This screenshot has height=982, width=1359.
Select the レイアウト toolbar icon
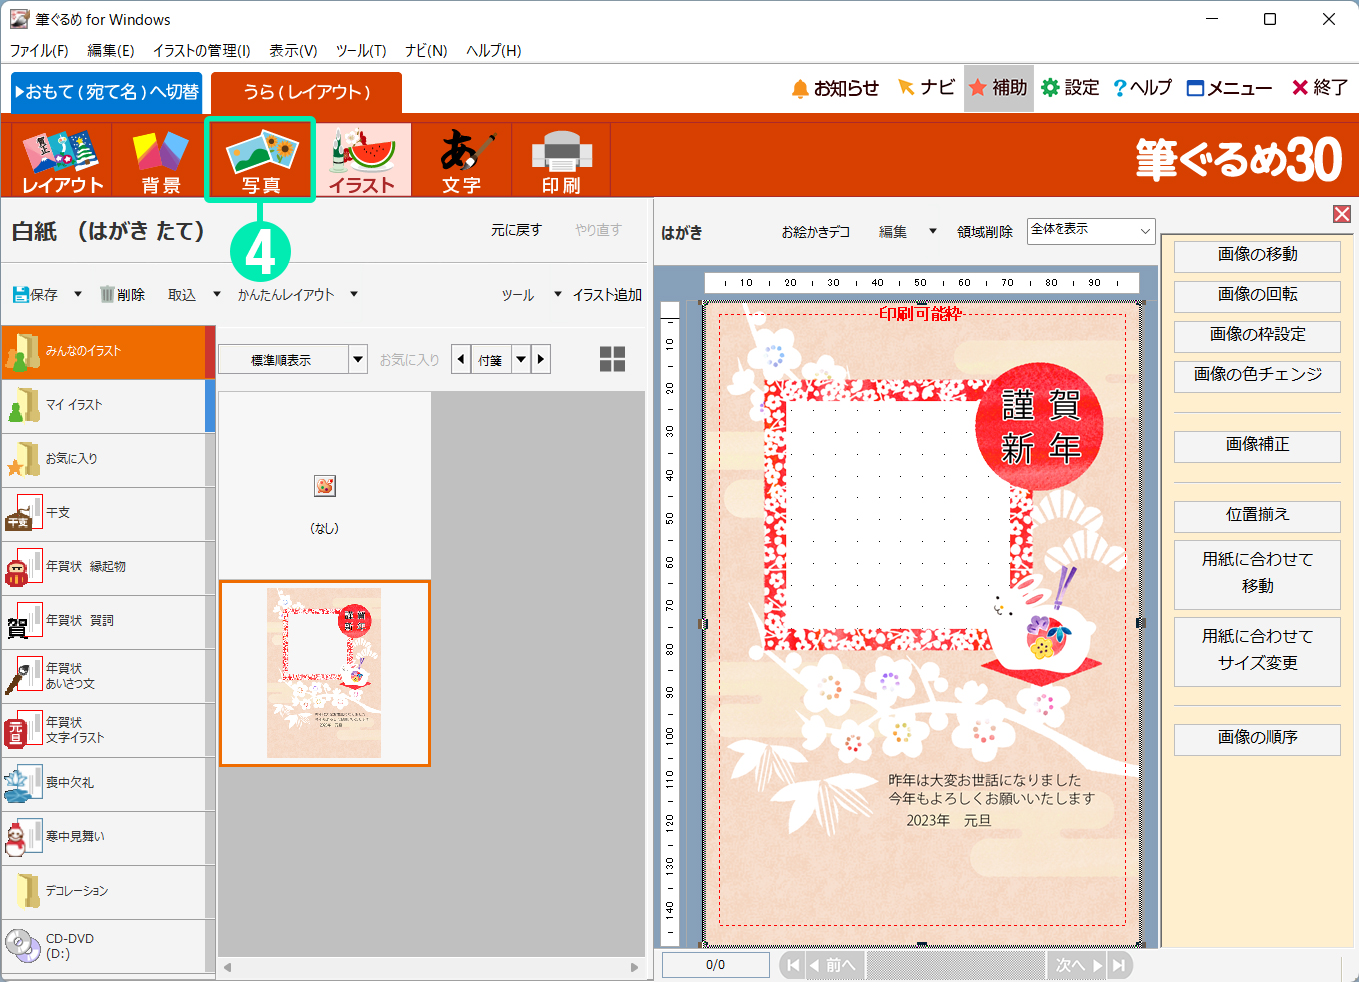[x=62, y=160]
